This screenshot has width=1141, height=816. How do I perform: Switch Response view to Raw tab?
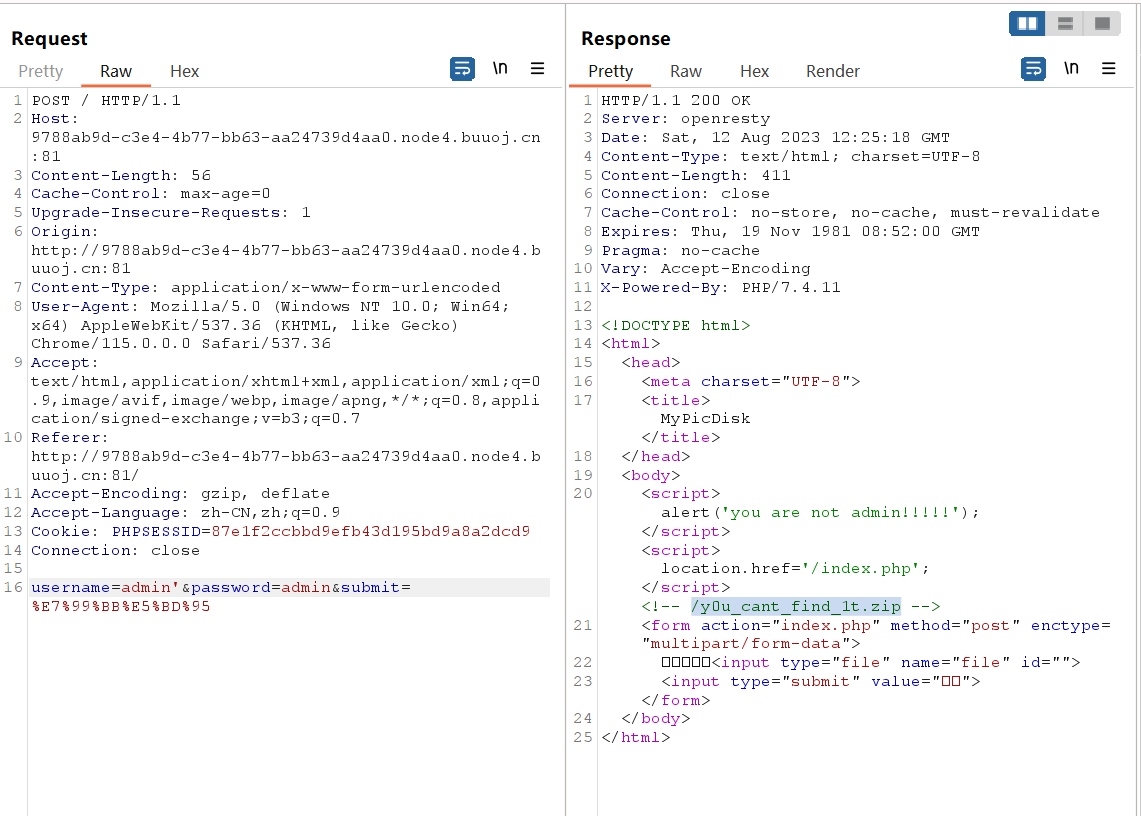pos(685,71)
